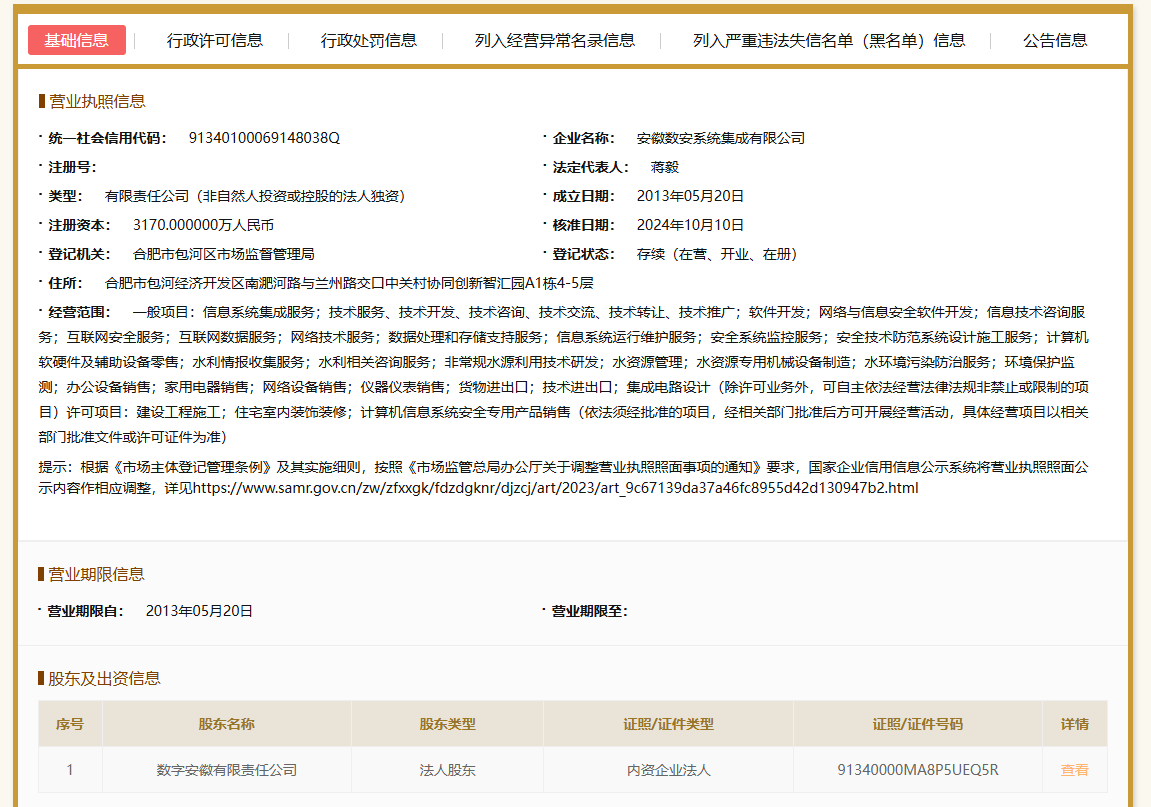The height and width of the screenshot is (807, 1151).
Task: Click shareholder name 数字安徽有限责任公司
Action: (x=227, y=770)
